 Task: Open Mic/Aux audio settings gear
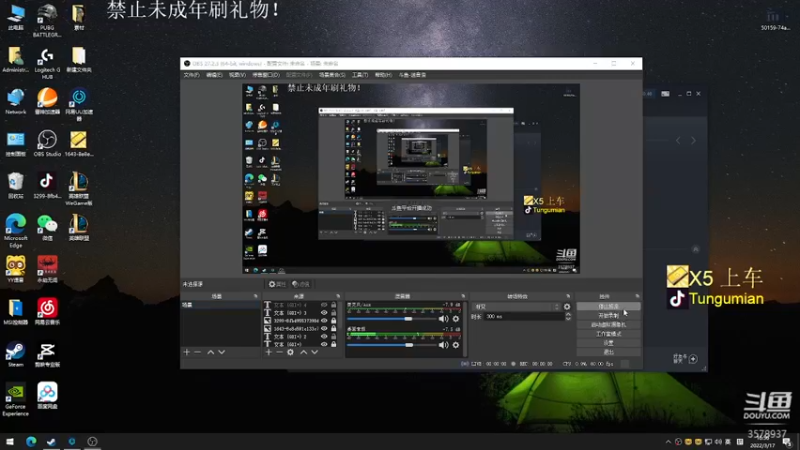pos(456,319)
